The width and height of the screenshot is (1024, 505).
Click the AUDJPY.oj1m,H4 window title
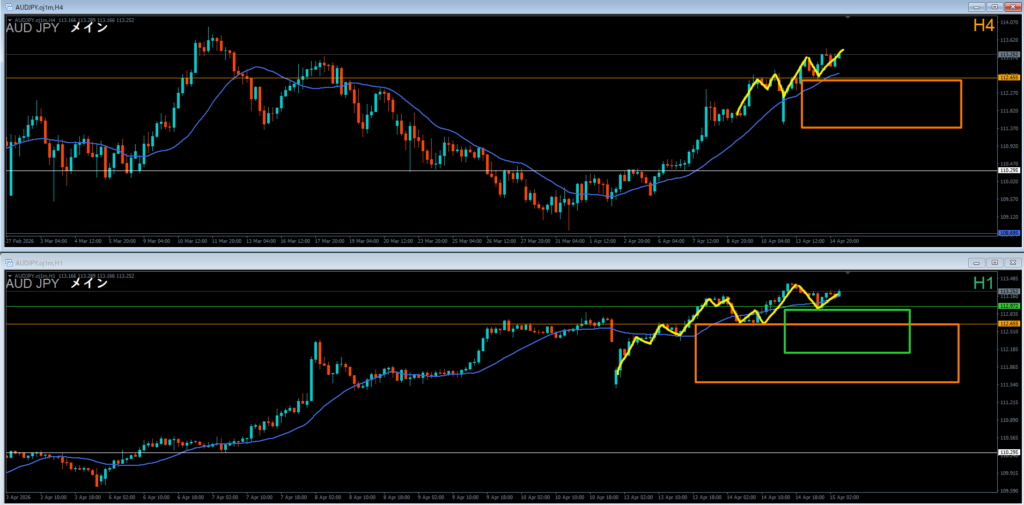[37, 6]
